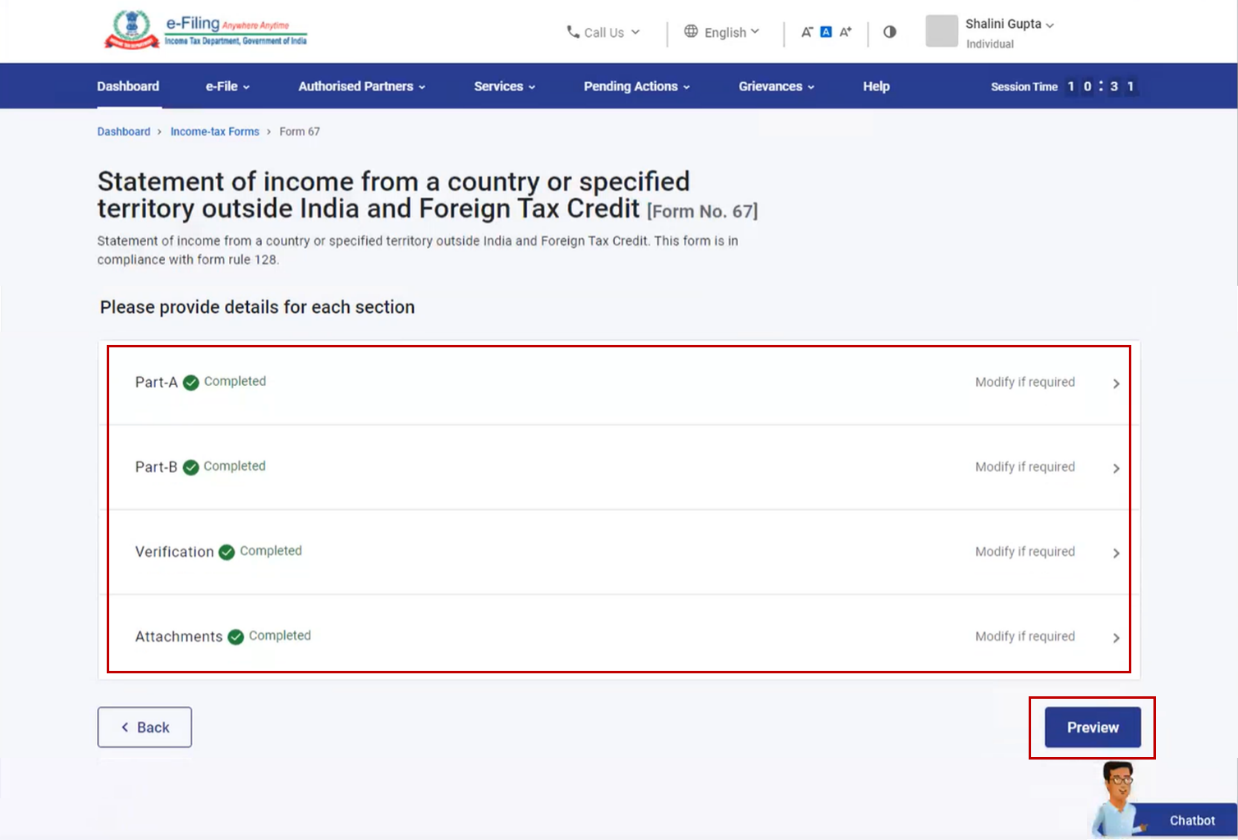Modify the Verification section
The image size is (1238, 840).
(x=1025, y=552)
